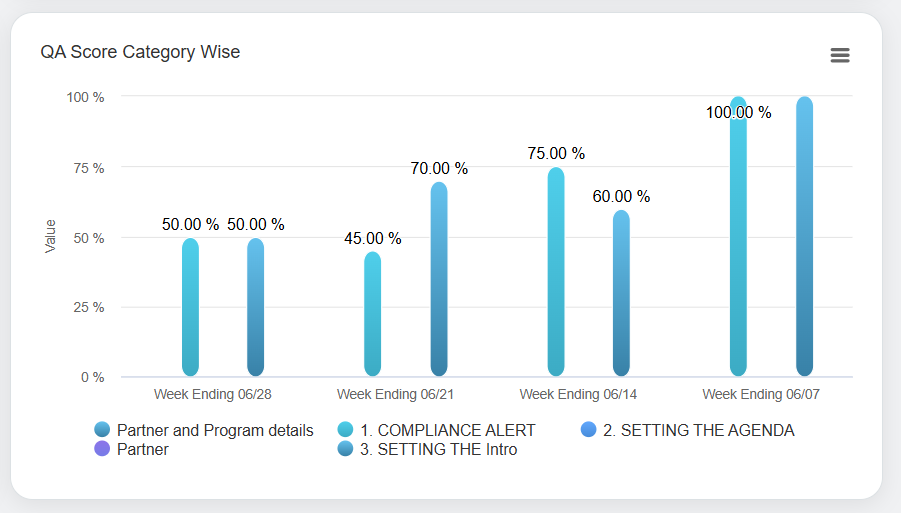
Task: Select the 70.00 % bar for Week 06/21
Action: [x=439, y=280]
